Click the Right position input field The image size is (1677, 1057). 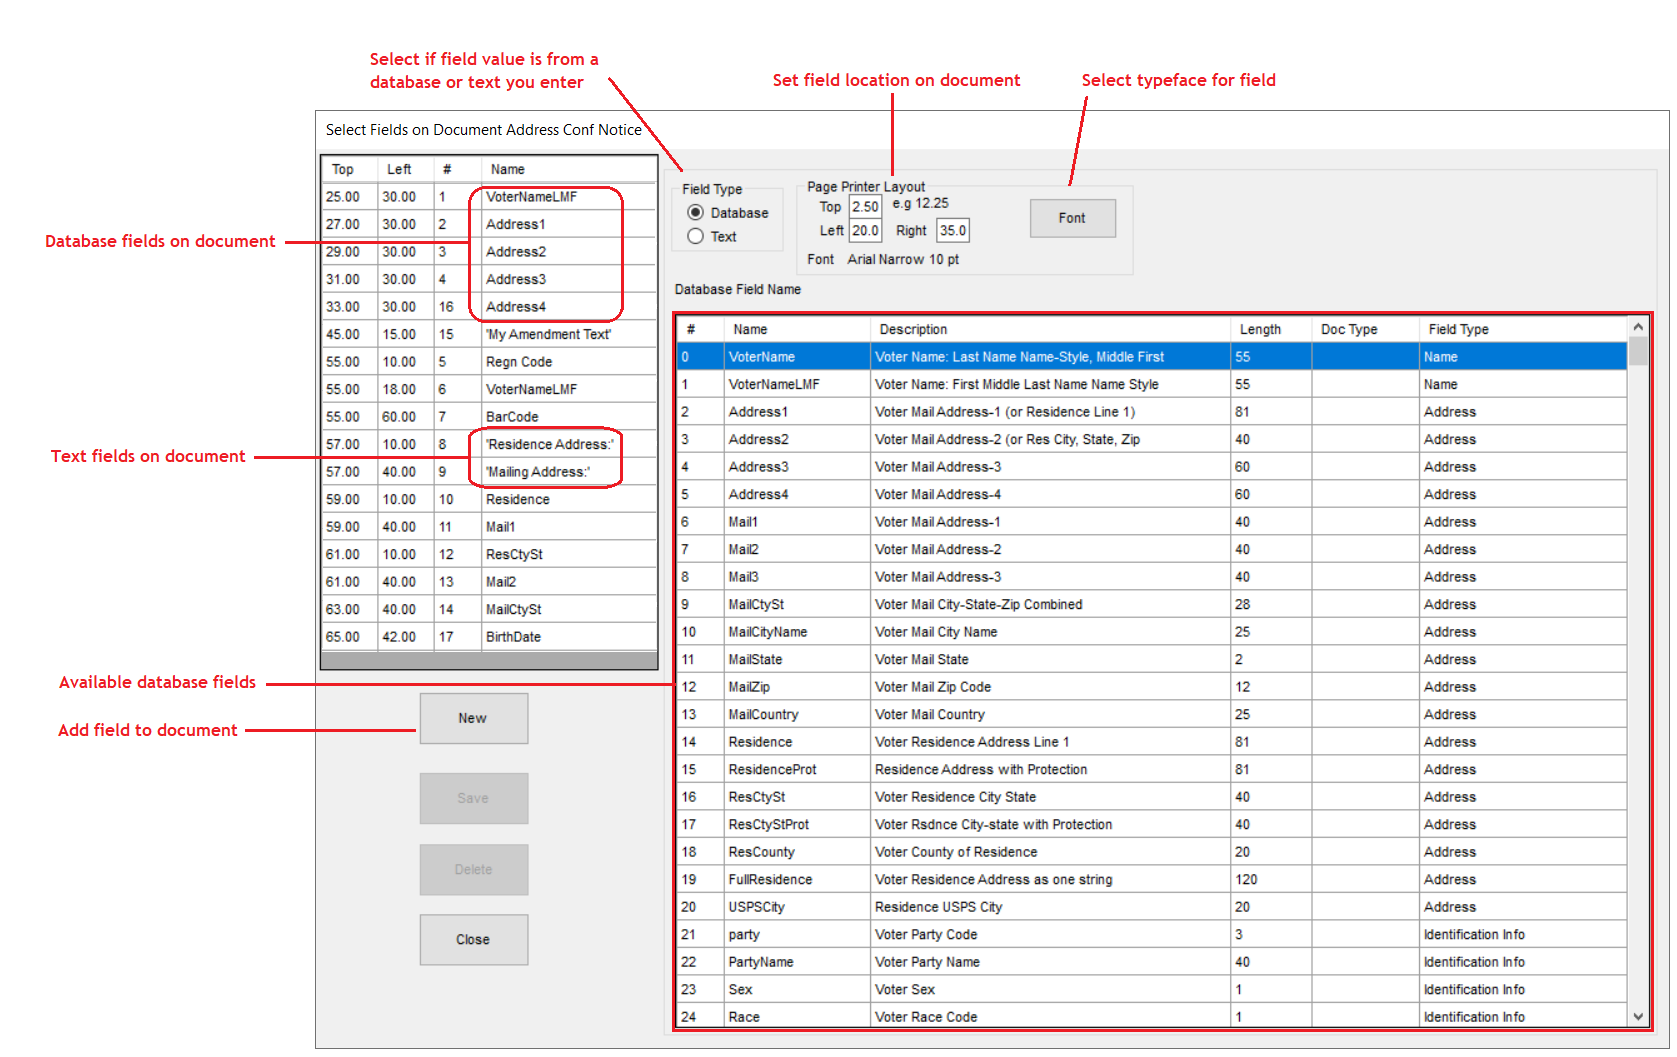click(x=952, y=231)
